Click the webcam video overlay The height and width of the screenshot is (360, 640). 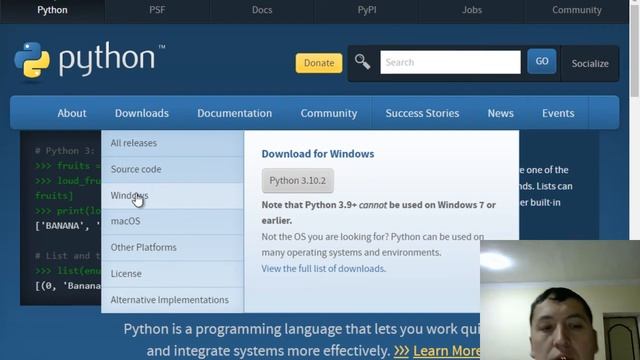pos(560,300)
